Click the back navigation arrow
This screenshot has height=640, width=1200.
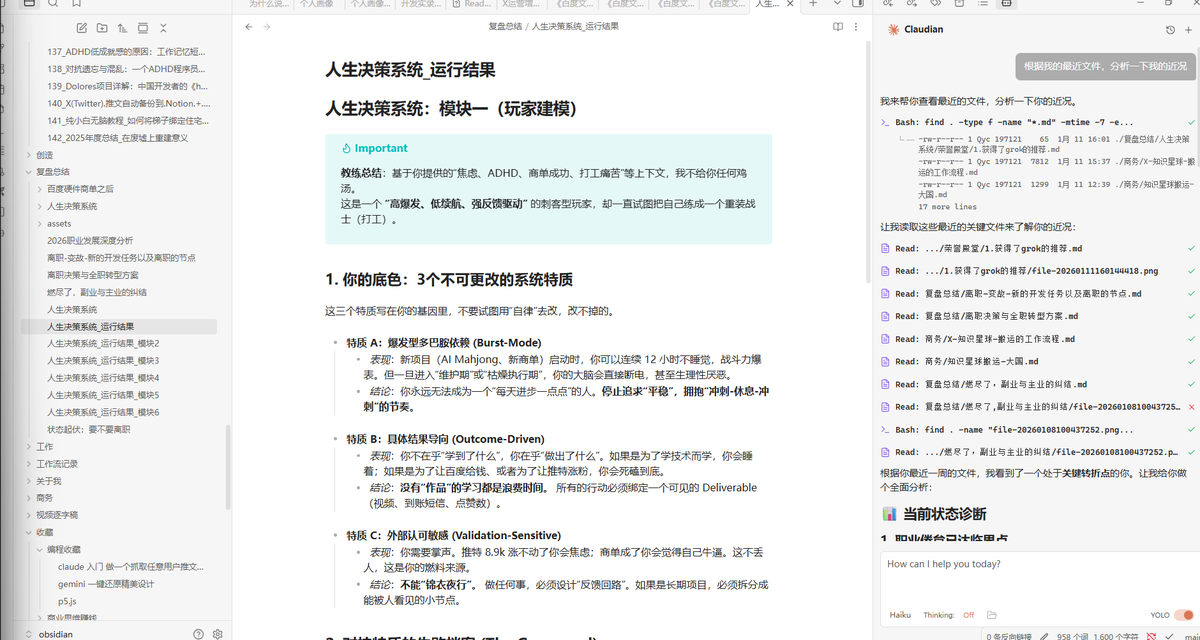coord(248,28)
